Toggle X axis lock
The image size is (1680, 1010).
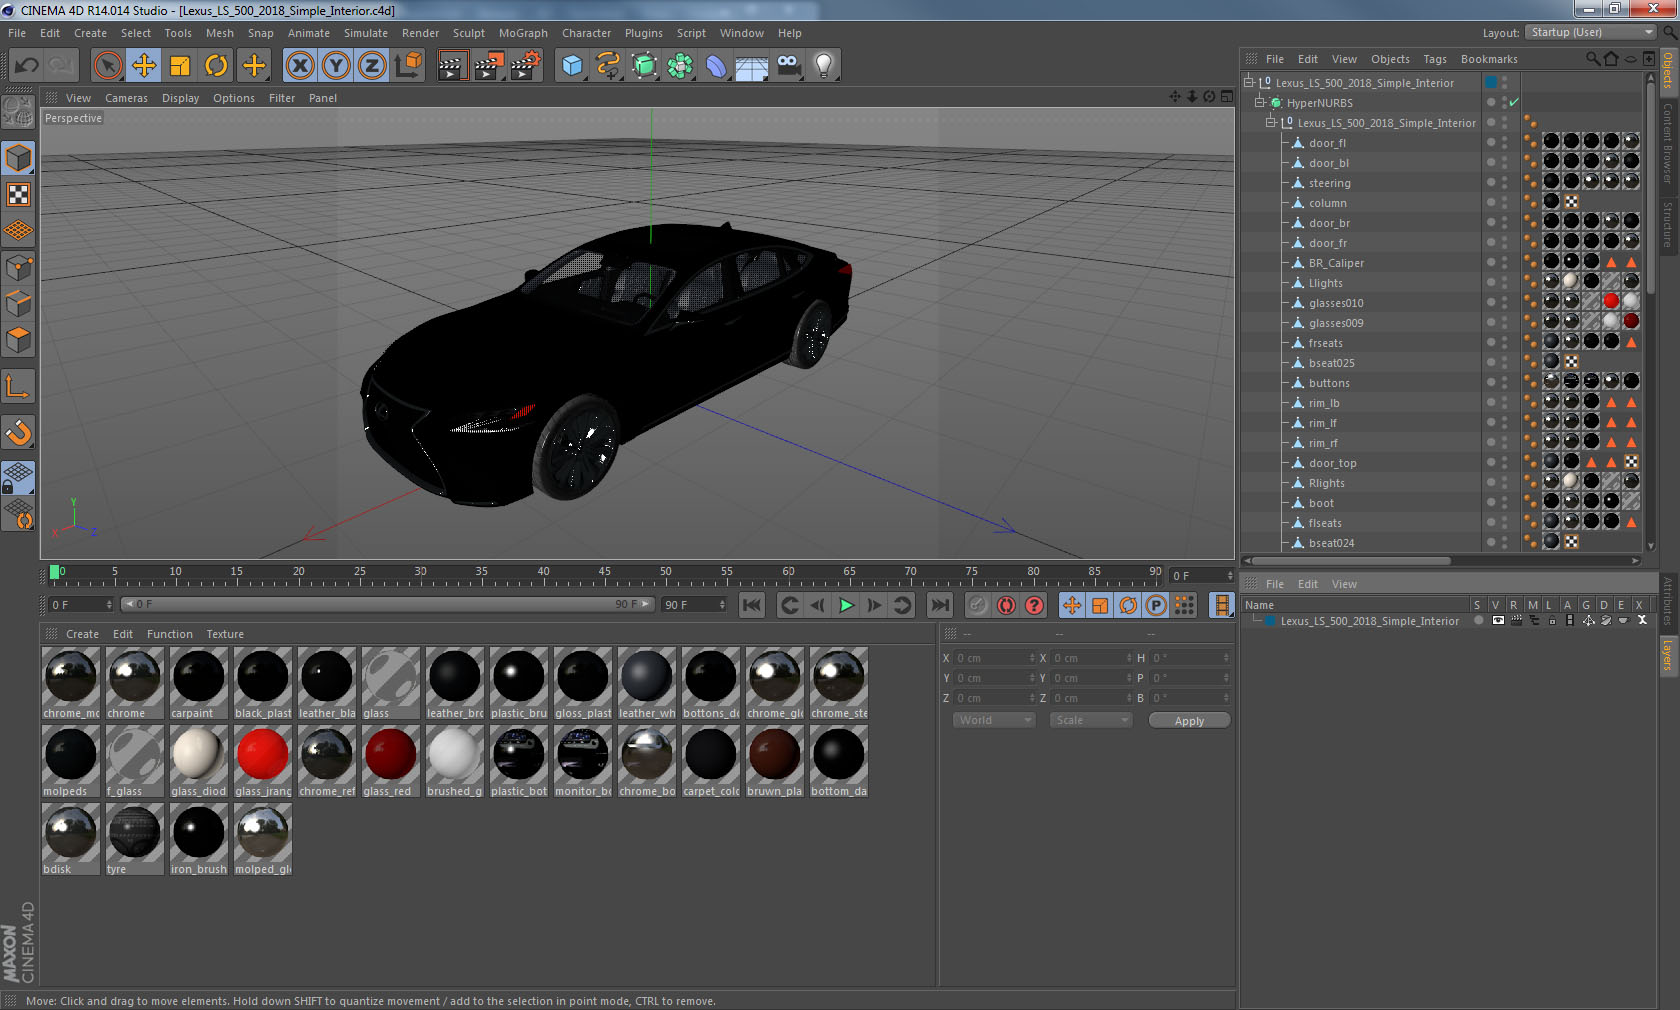300,66
